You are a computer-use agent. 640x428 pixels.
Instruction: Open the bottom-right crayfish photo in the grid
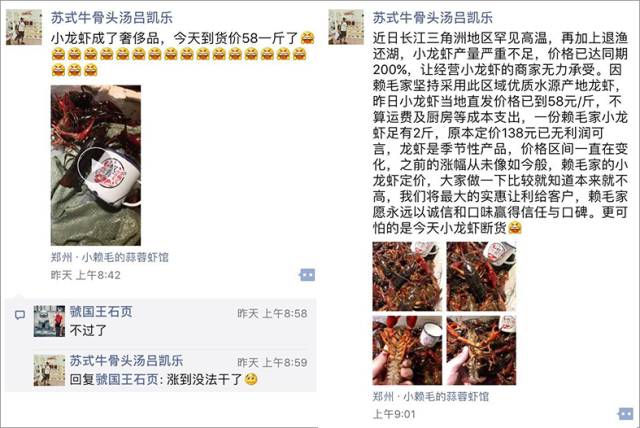481,350
